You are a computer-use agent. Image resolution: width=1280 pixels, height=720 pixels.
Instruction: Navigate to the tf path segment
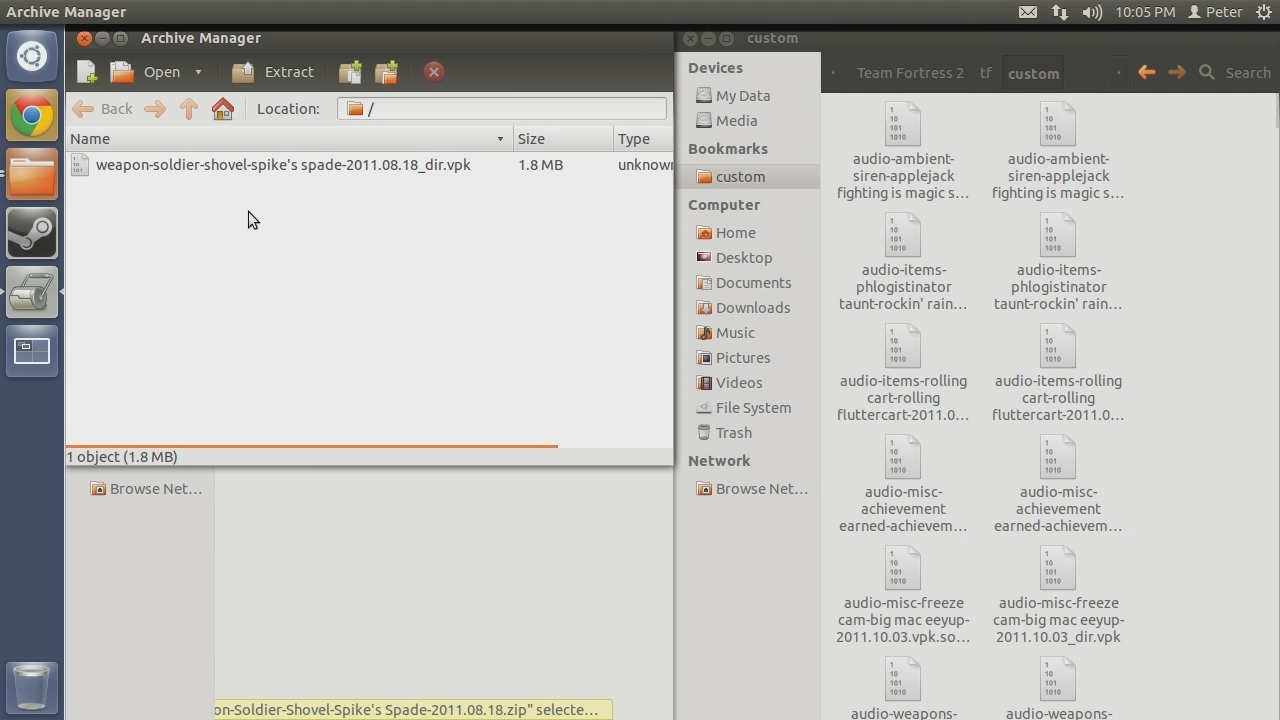(x=986, y=73)
